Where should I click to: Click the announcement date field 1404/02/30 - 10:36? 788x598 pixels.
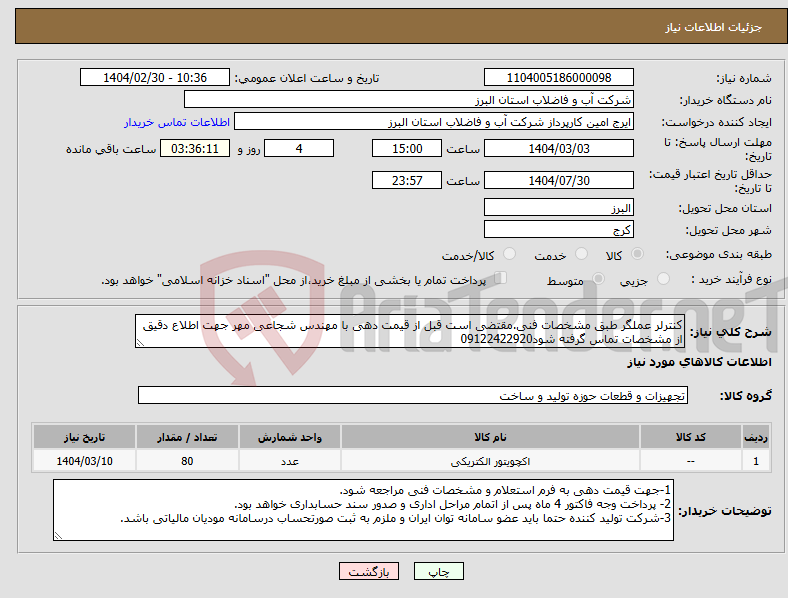(x=155, y=77)
